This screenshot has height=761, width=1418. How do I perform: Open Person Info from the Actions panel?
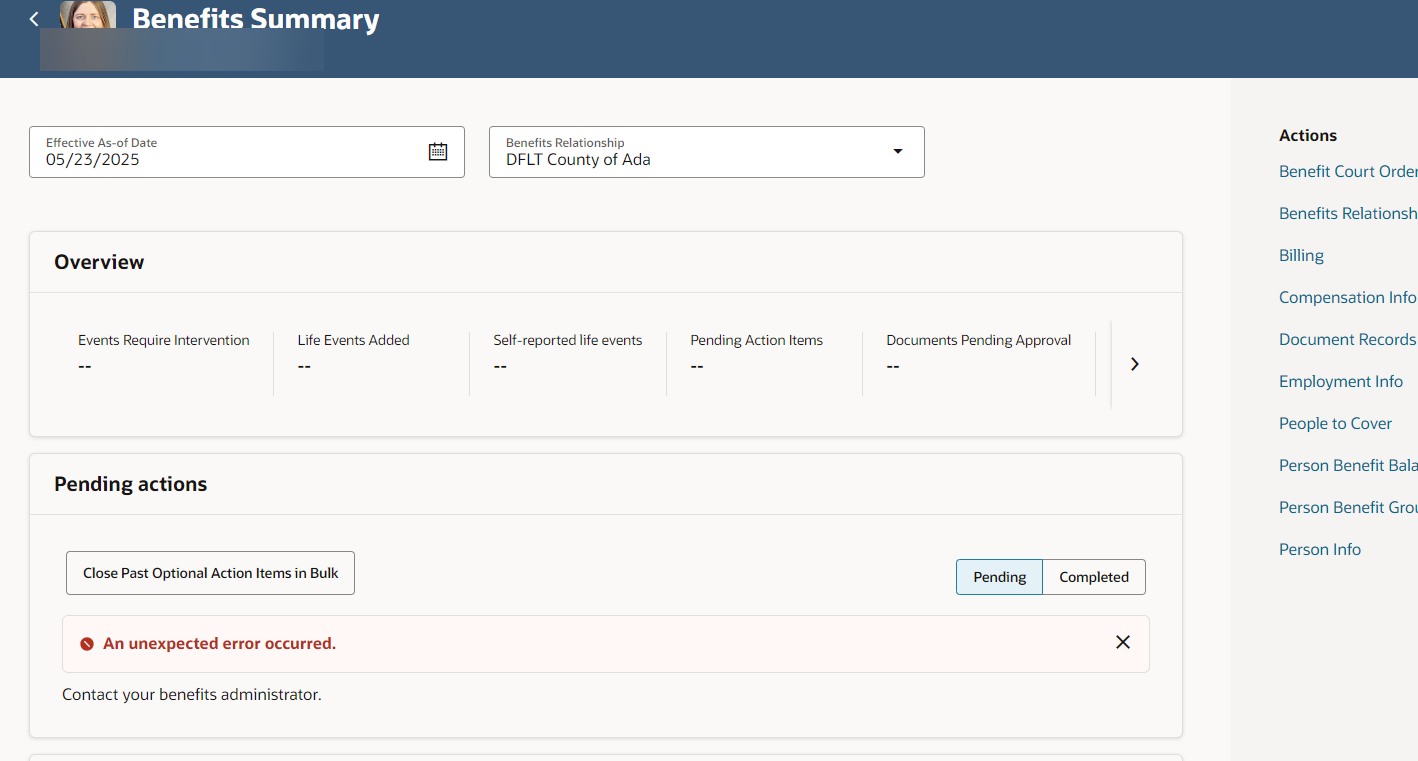[1320, 549]
